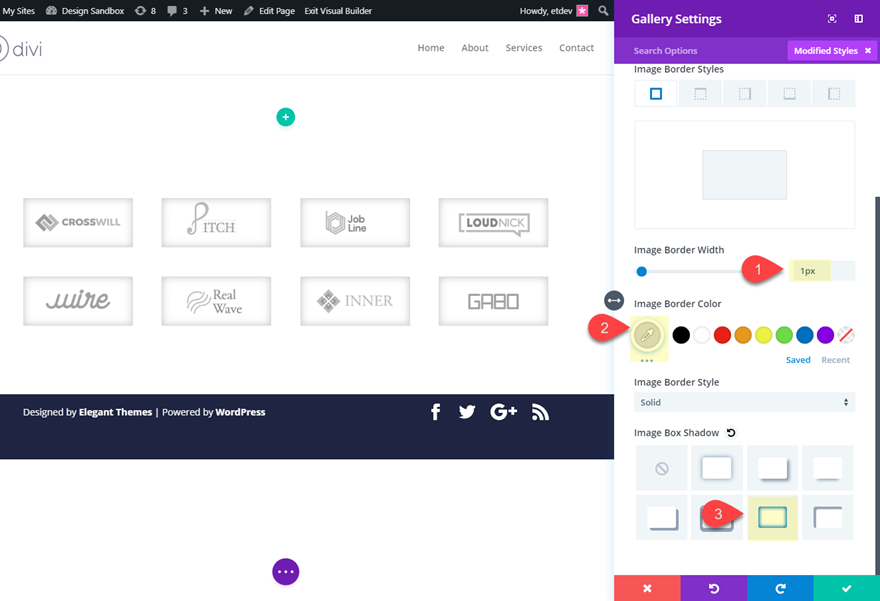Image resolution: width=880 pixels, height=601 pixels.
Task: Open the admin bar search icon
Action: tap(603, 11)
